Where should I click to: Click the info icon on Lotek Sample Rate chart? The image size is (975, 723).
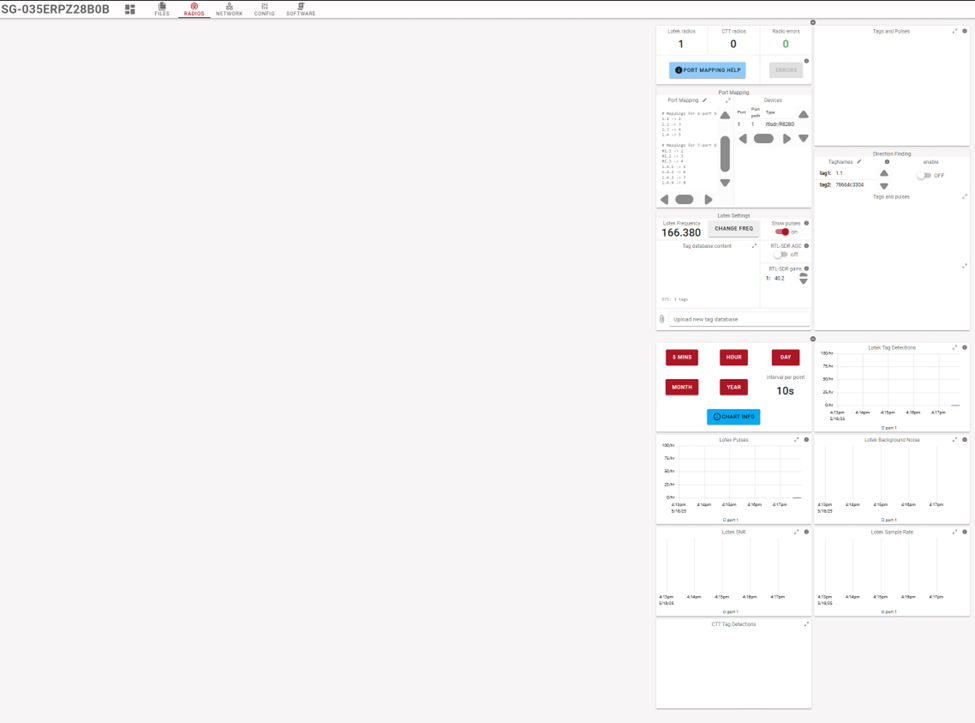coord(965,532)
